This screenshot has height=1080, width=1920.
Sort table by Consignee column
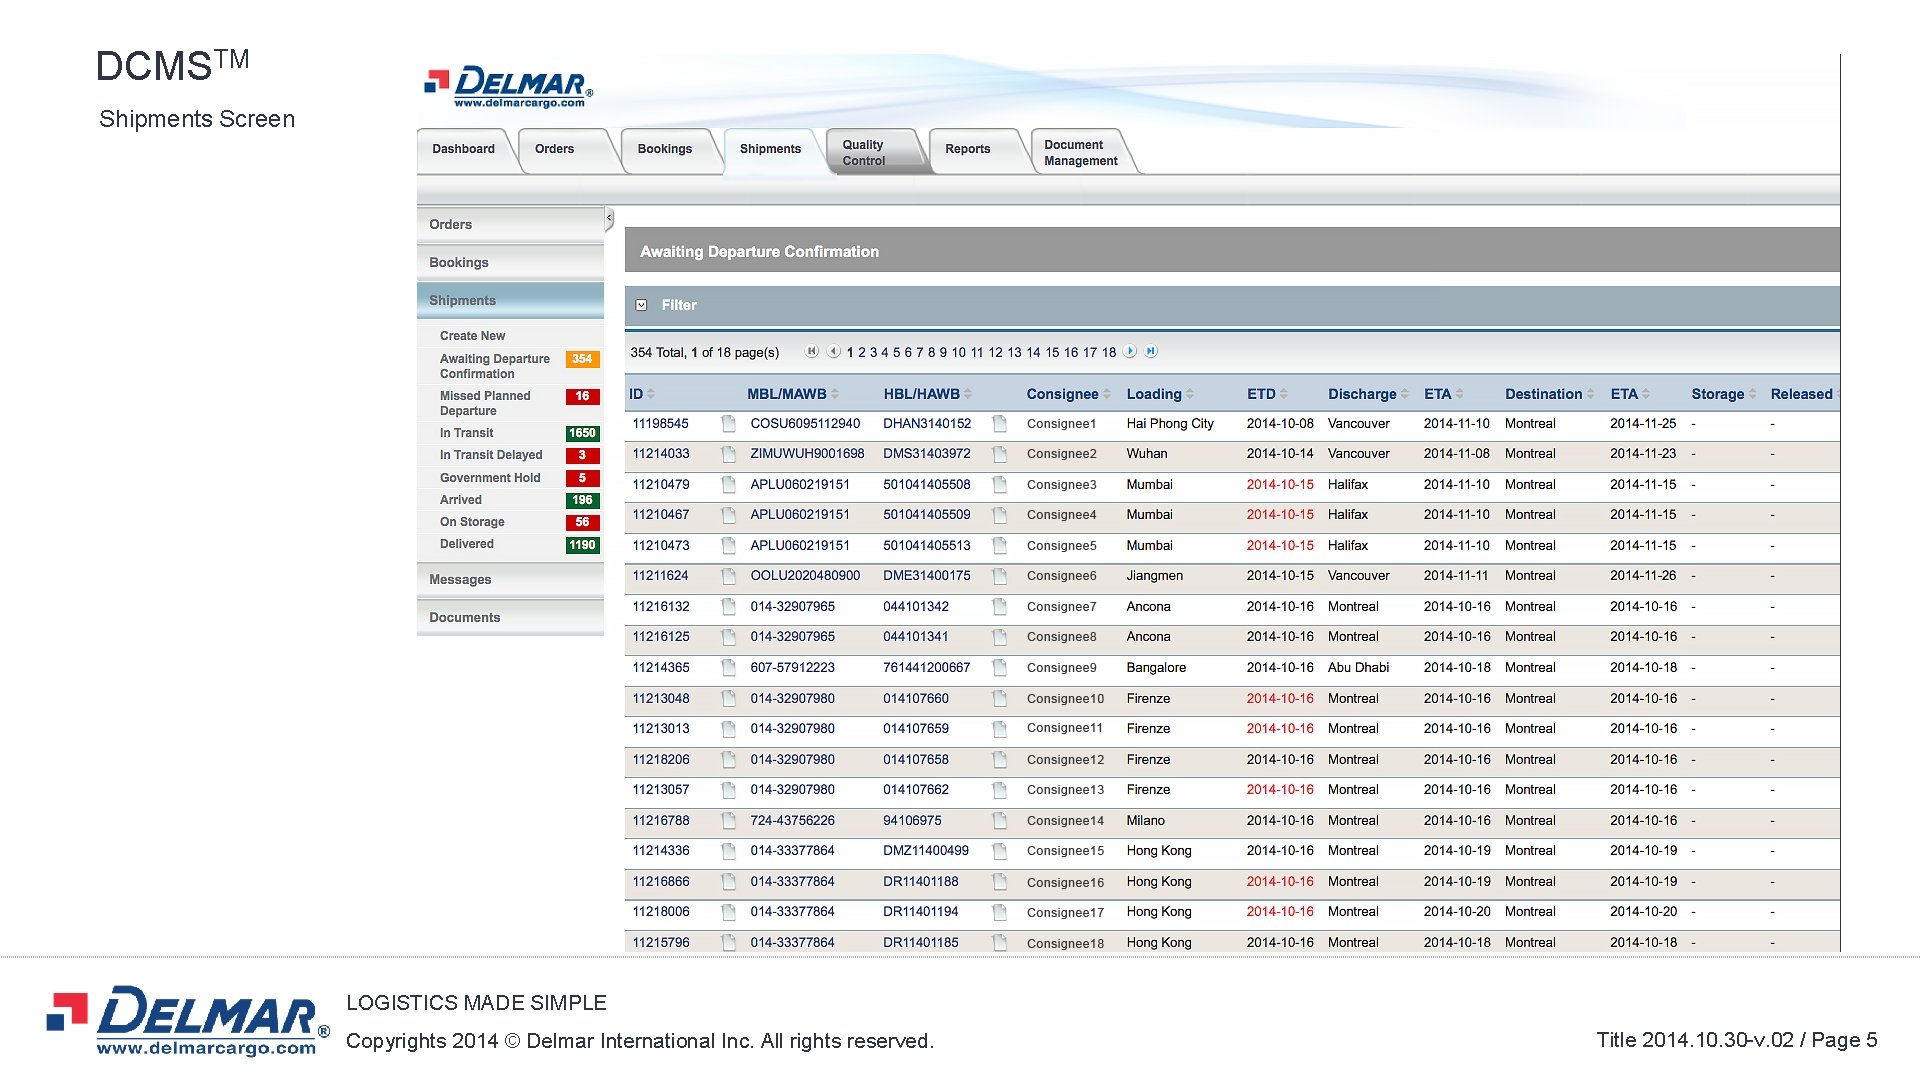pyautogui.click(x=1068, y=394)
